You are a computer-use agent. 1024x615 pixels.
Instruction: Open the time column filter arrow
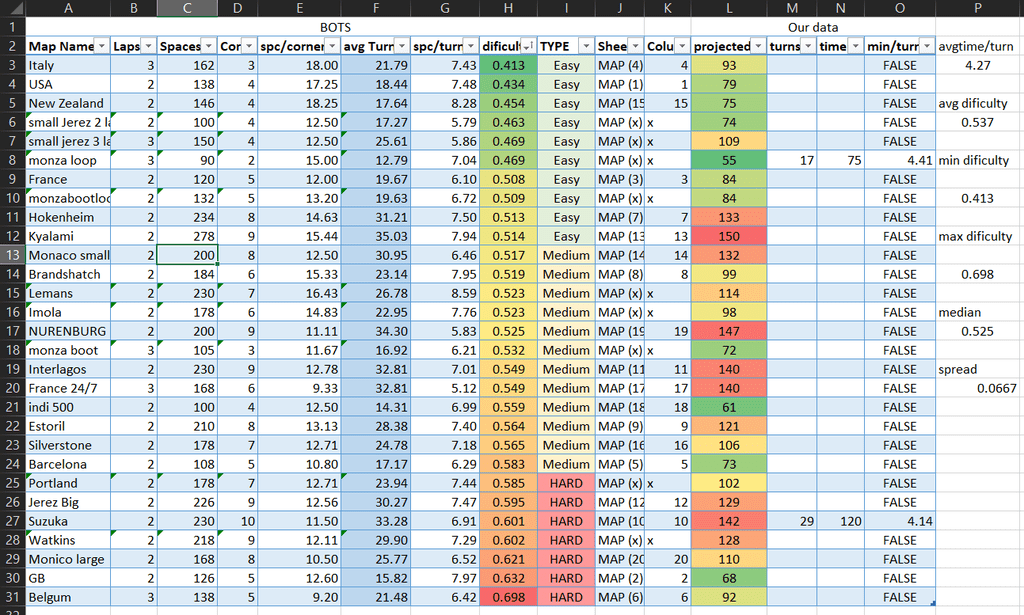coord(856,46)
